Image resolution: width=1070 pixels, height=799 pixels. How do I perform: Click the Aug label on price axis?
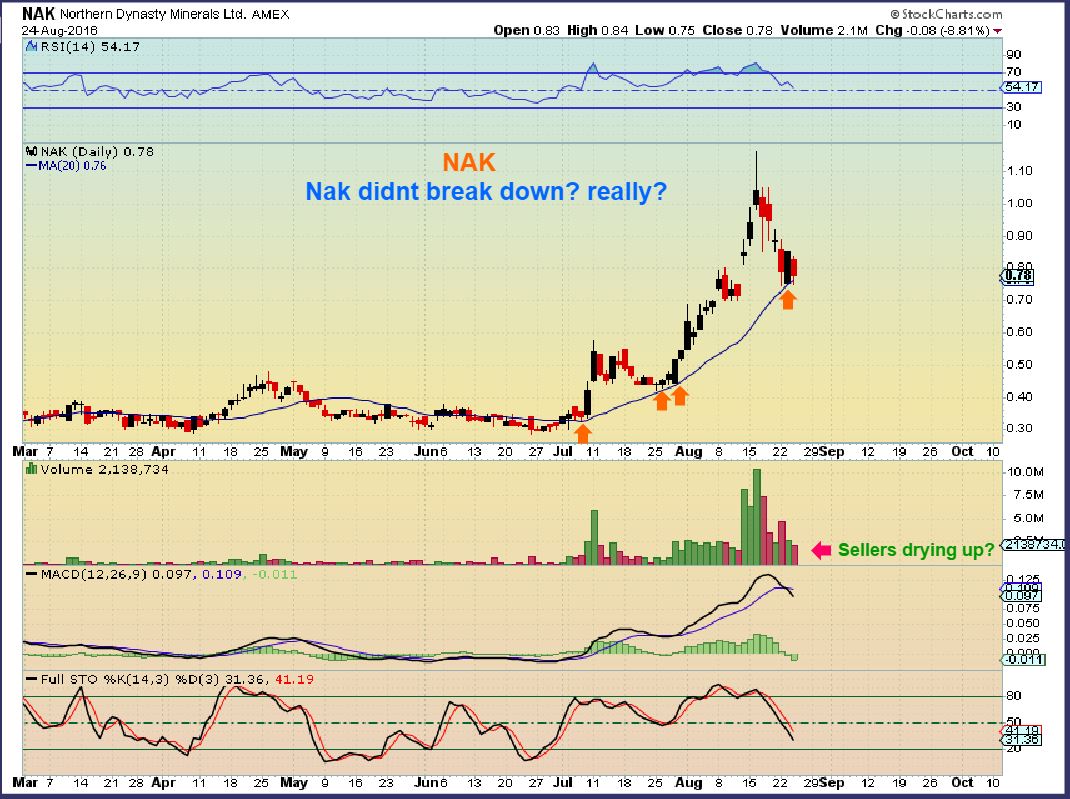(689, 452)
